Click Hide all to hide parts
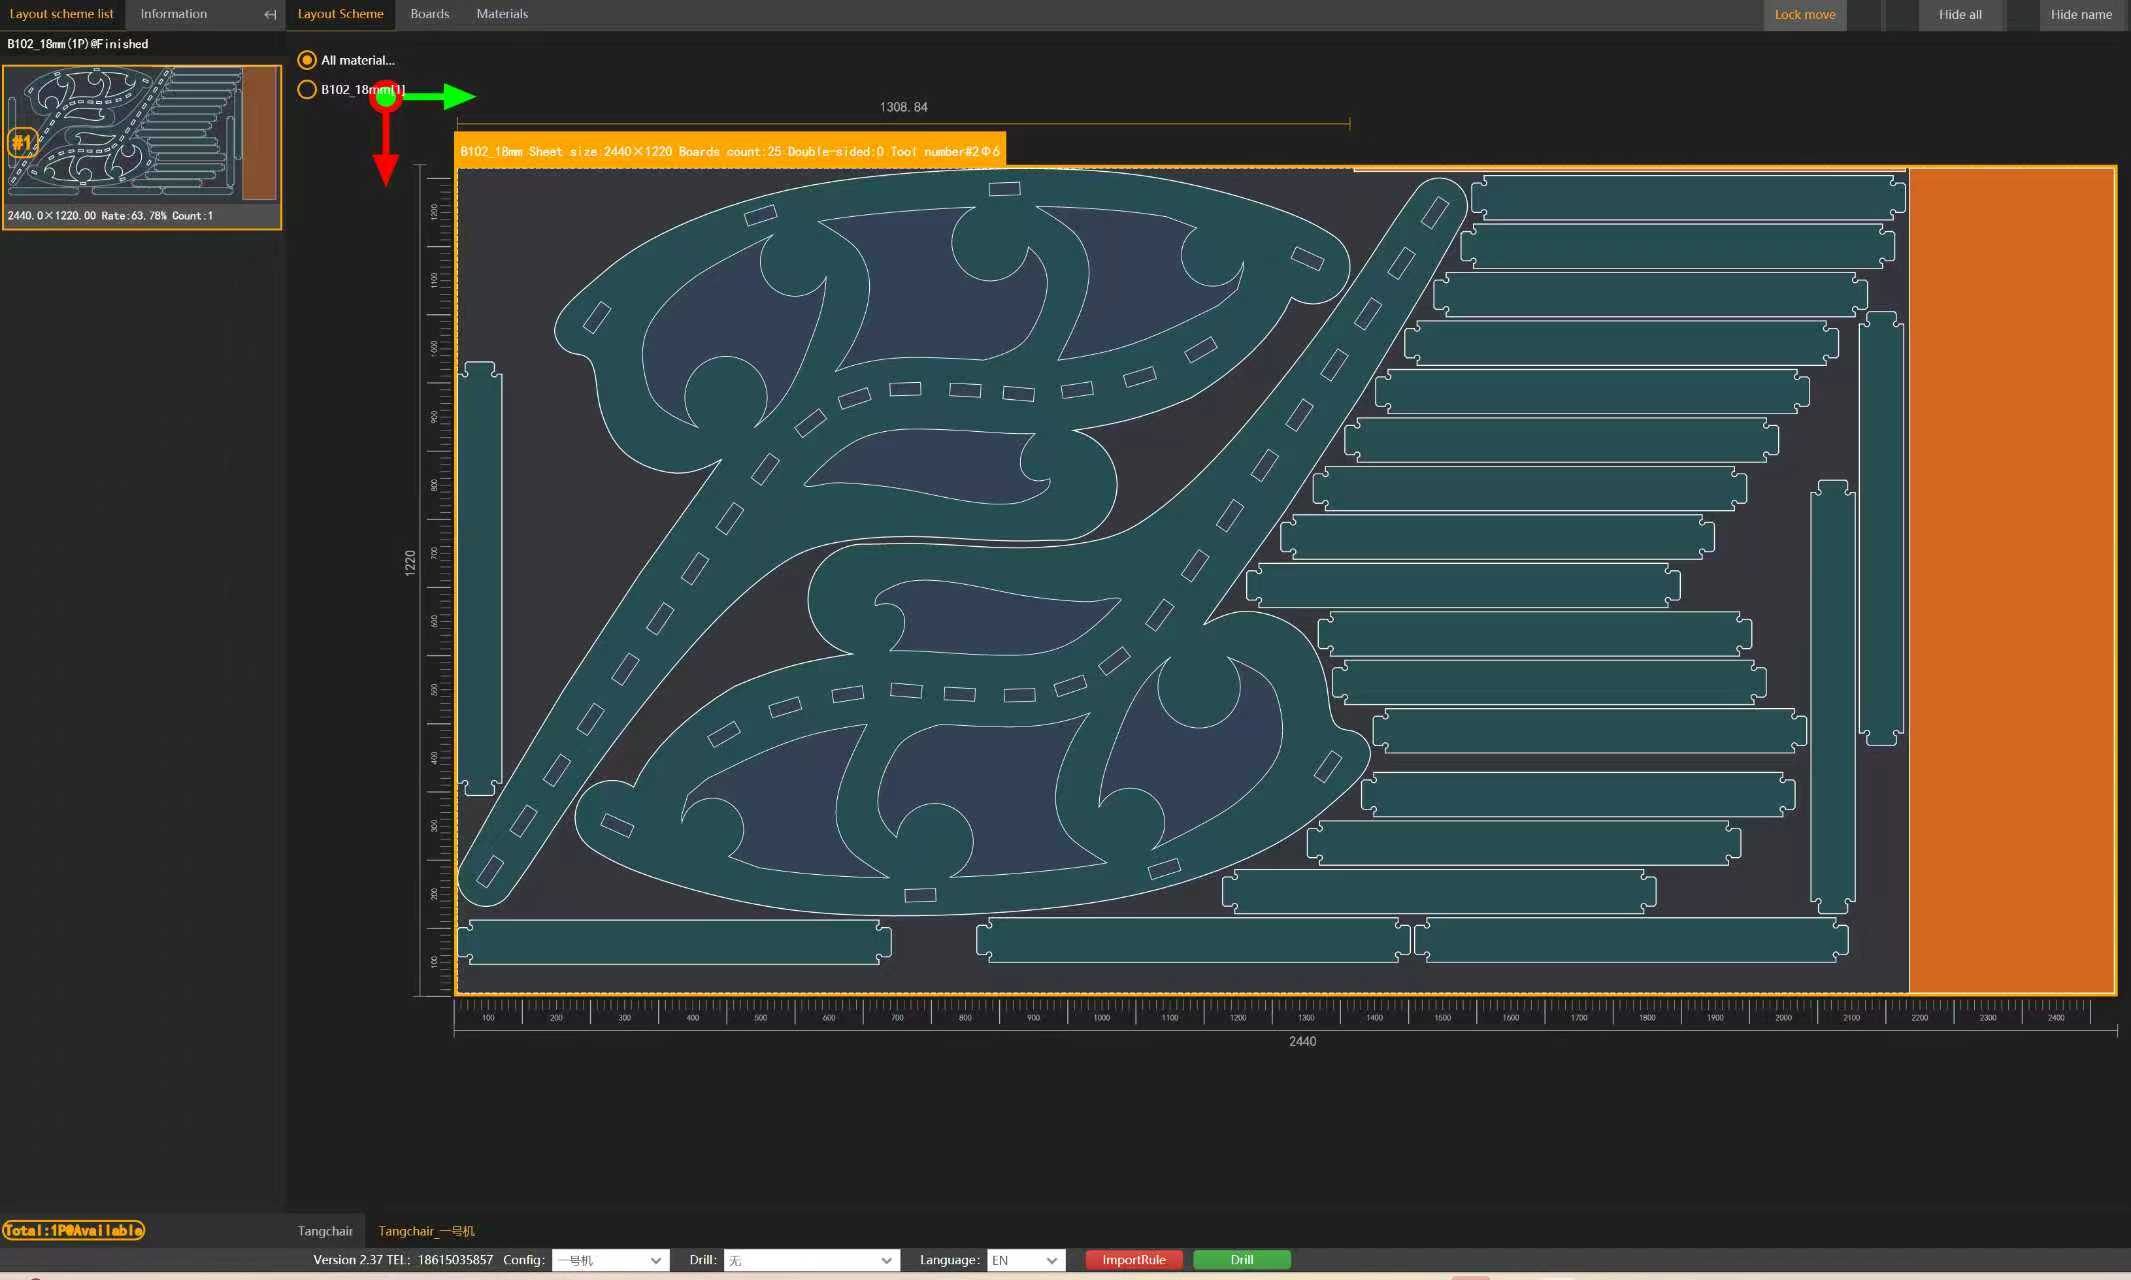Image resolution: width=2131 pixels, height=1280 pixels. point(1958,14)
